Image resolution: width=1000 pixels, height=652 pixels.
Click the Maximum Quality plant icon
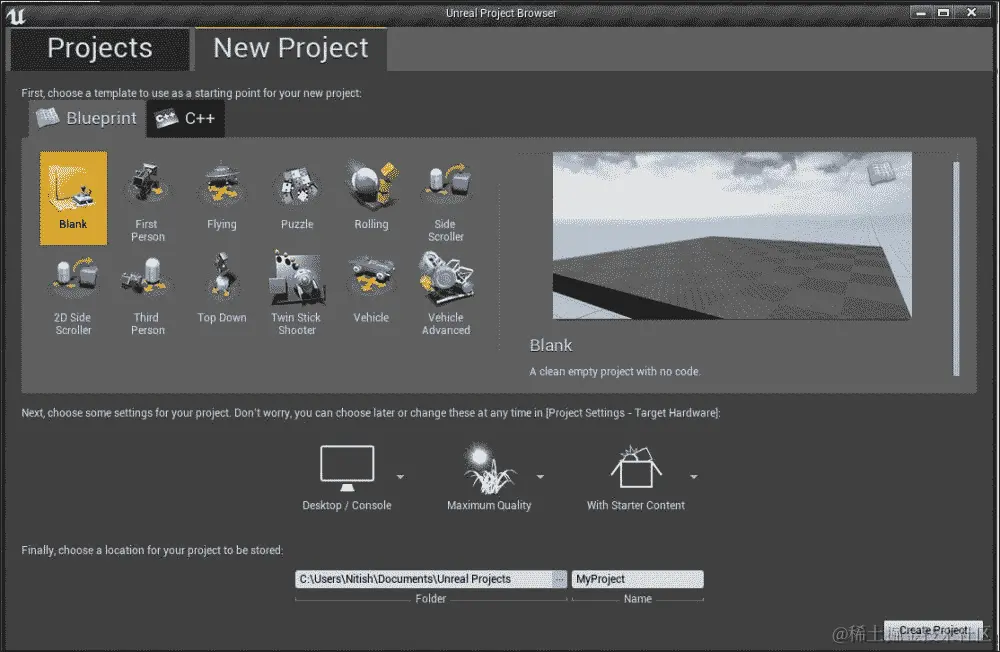pyautogui.click(x=489, y=470)
